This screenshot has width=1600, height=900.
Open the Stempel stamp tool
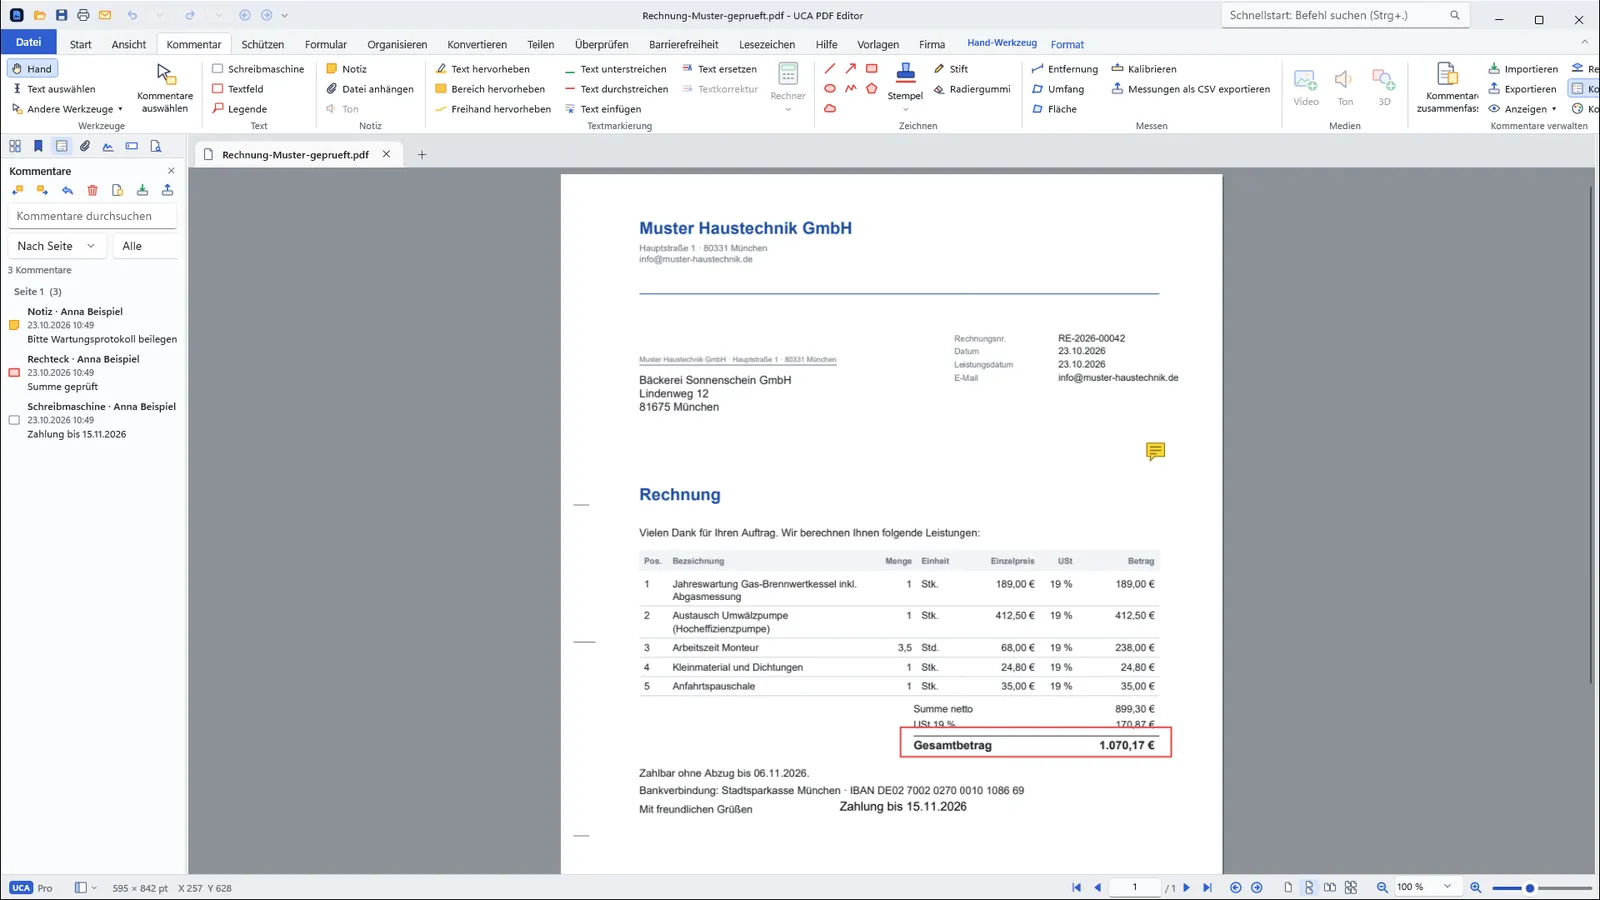coord(905,82)
